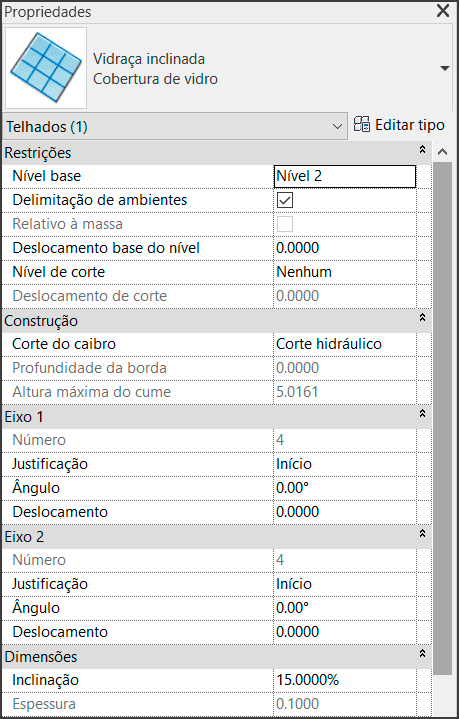Click the disabled Relativo à massa checkbox
Viewport: 459px width, 719px height.
click(x=285, y=224)
